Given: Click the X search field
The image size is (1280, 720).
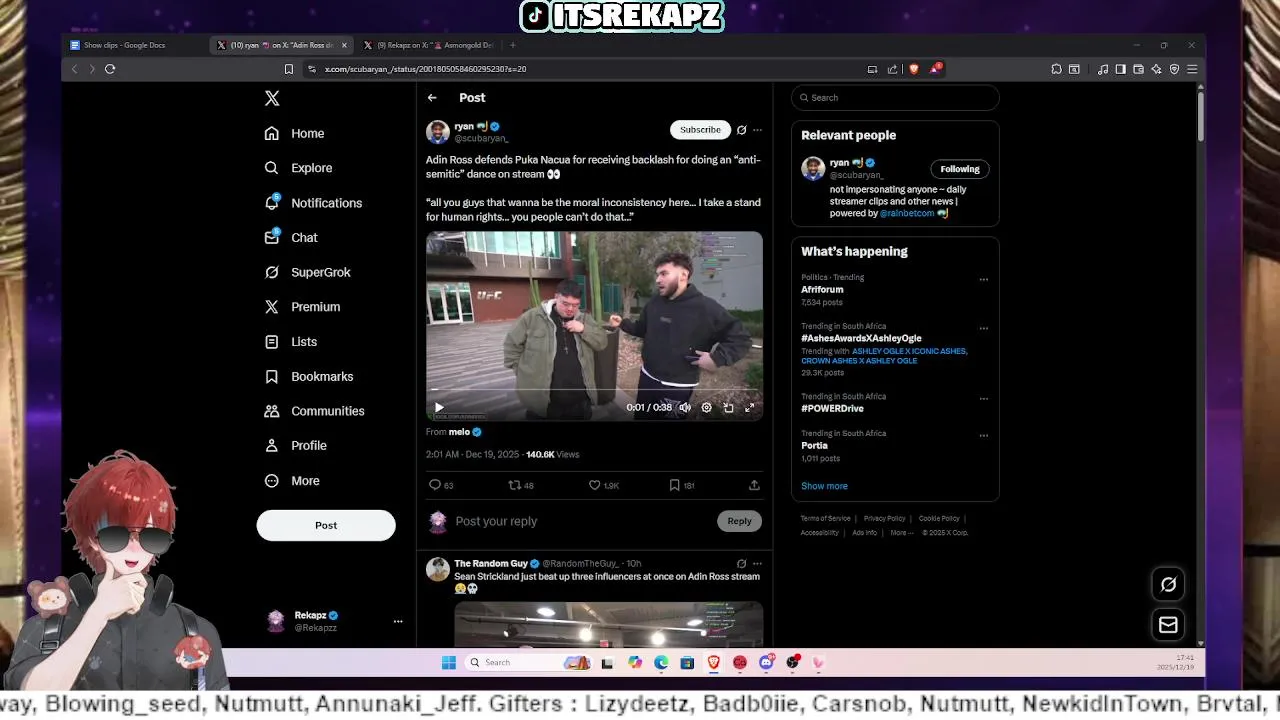Looking at the screenshot, I should (895, 98).
